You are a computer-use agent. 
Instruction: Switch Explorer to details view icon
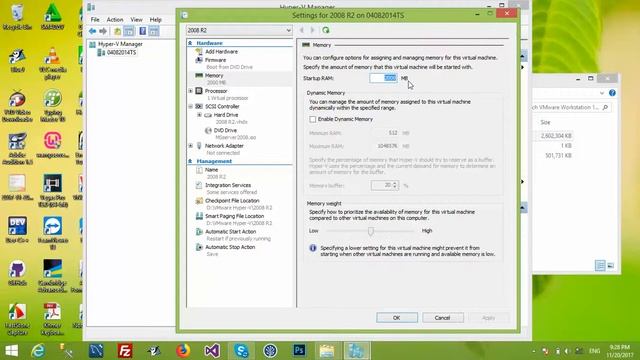[600, 266]
